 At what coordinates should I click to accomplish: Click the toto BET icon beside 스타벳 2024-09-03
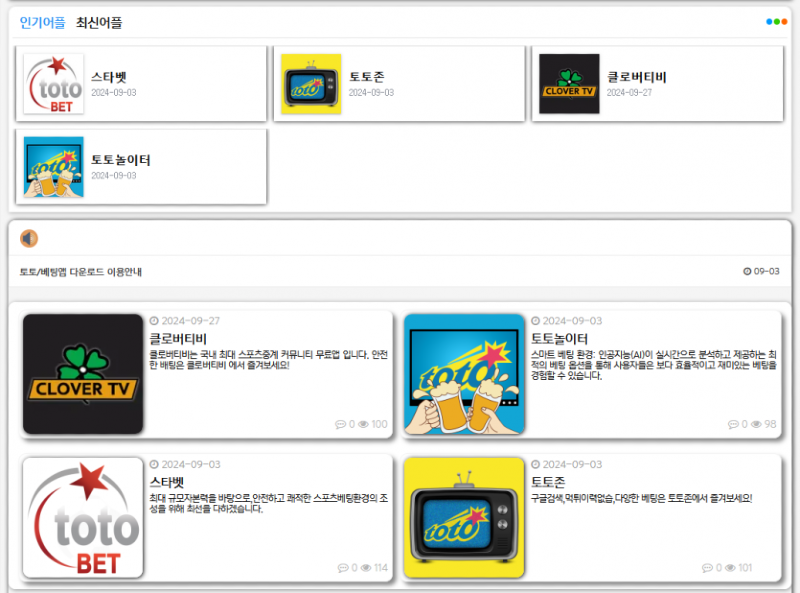54,84
